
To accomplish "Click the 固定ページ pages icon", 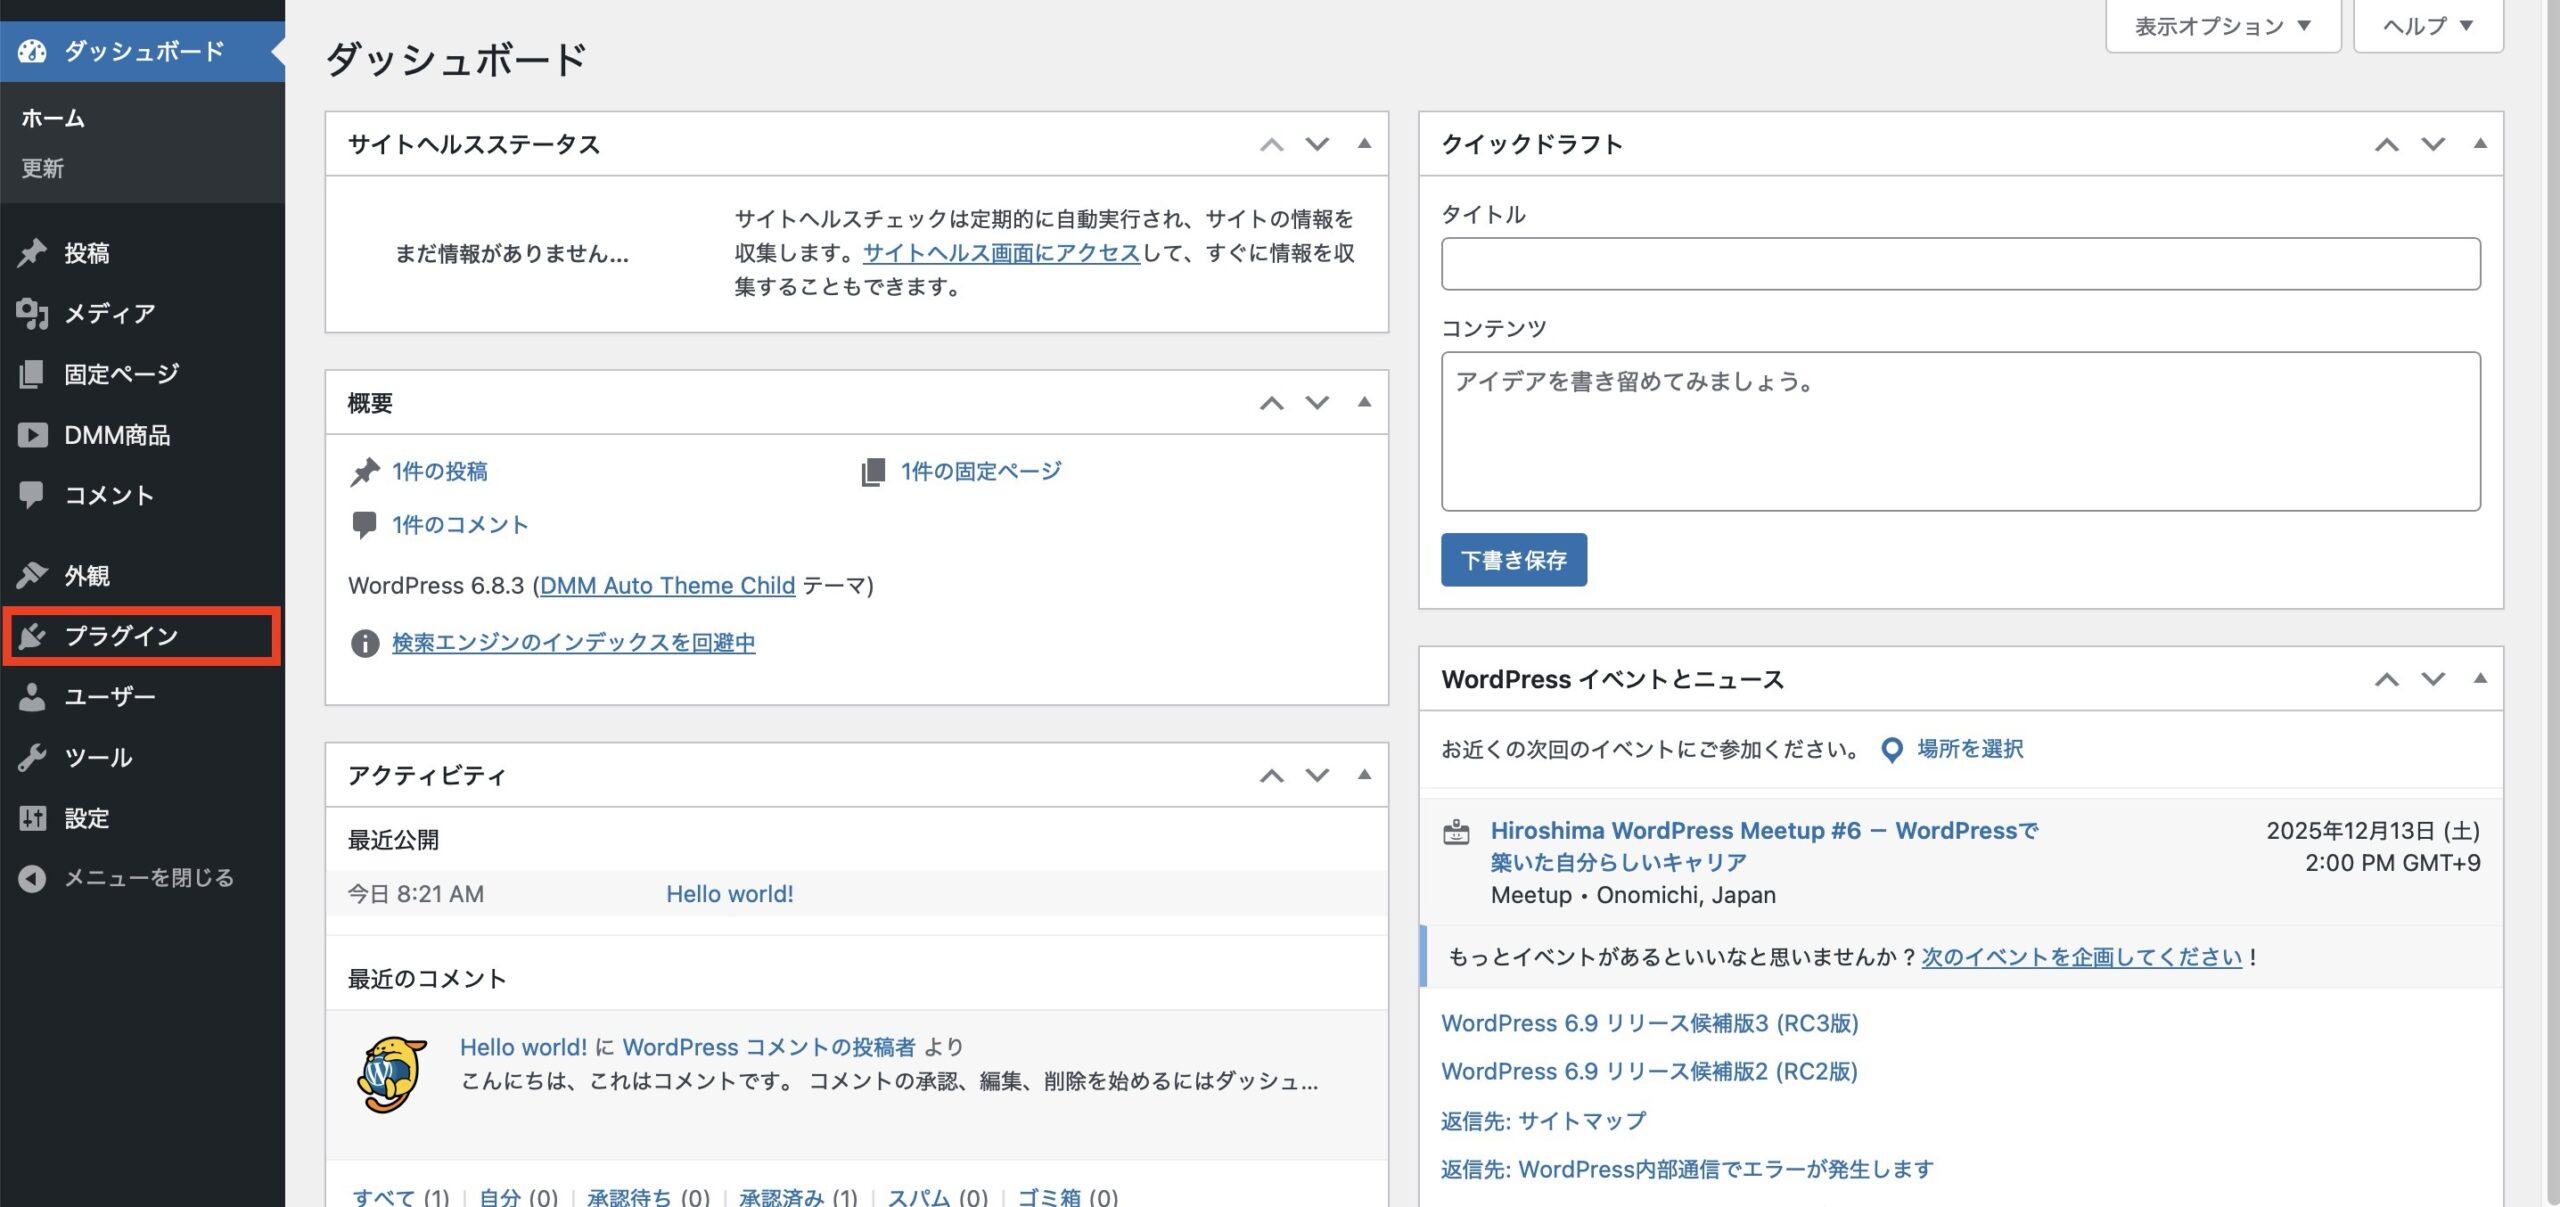I will pyautogui.click(x=33, y=374).
